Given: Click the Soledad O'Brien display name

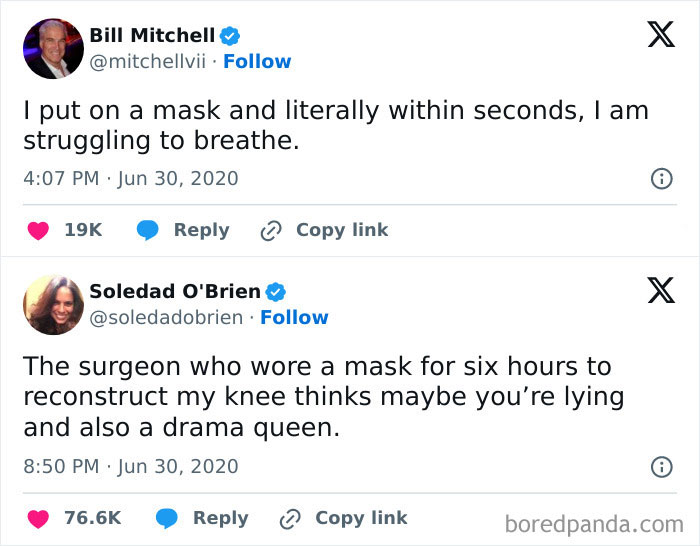Looking at the screenshot, I should click(175, 292).
